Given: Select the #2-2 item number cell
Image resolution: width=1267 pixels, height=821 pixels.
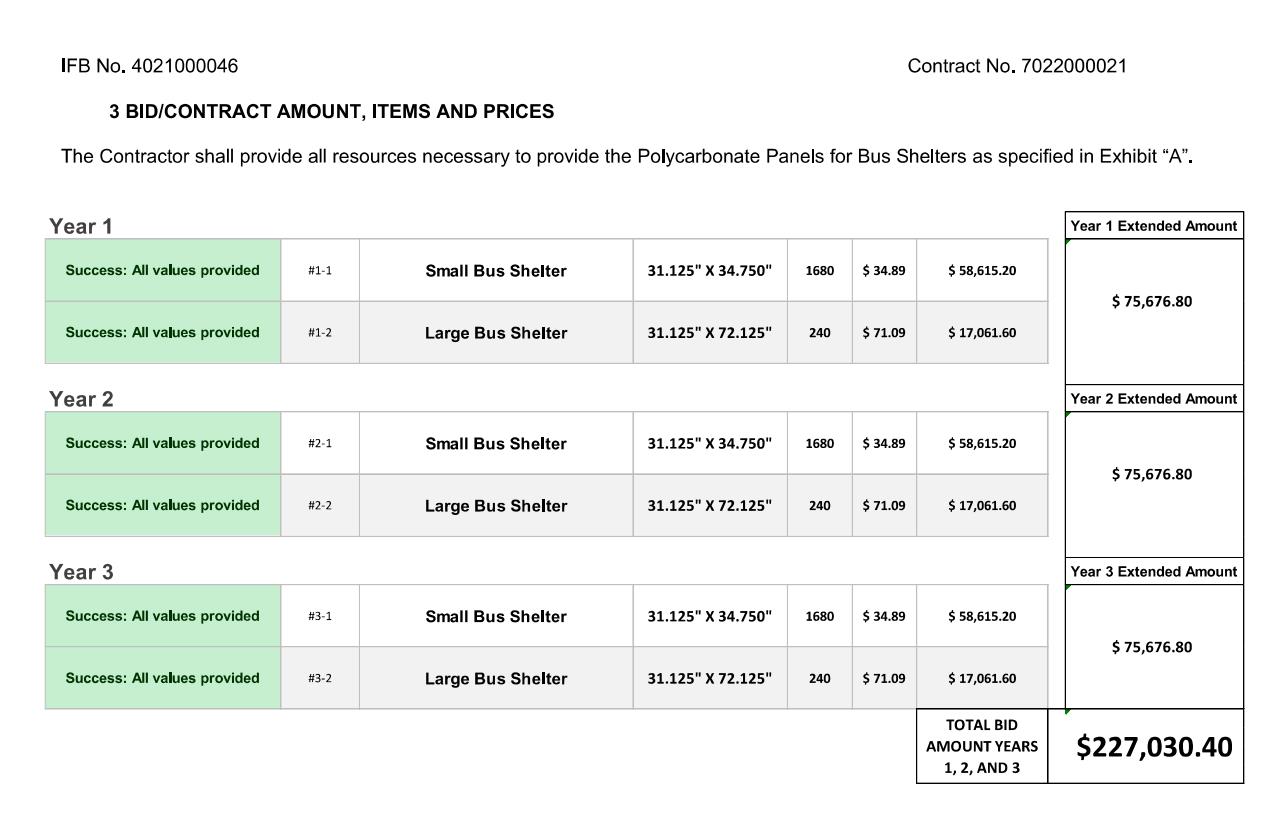Looking at the screenshot, I should point(320,506).
